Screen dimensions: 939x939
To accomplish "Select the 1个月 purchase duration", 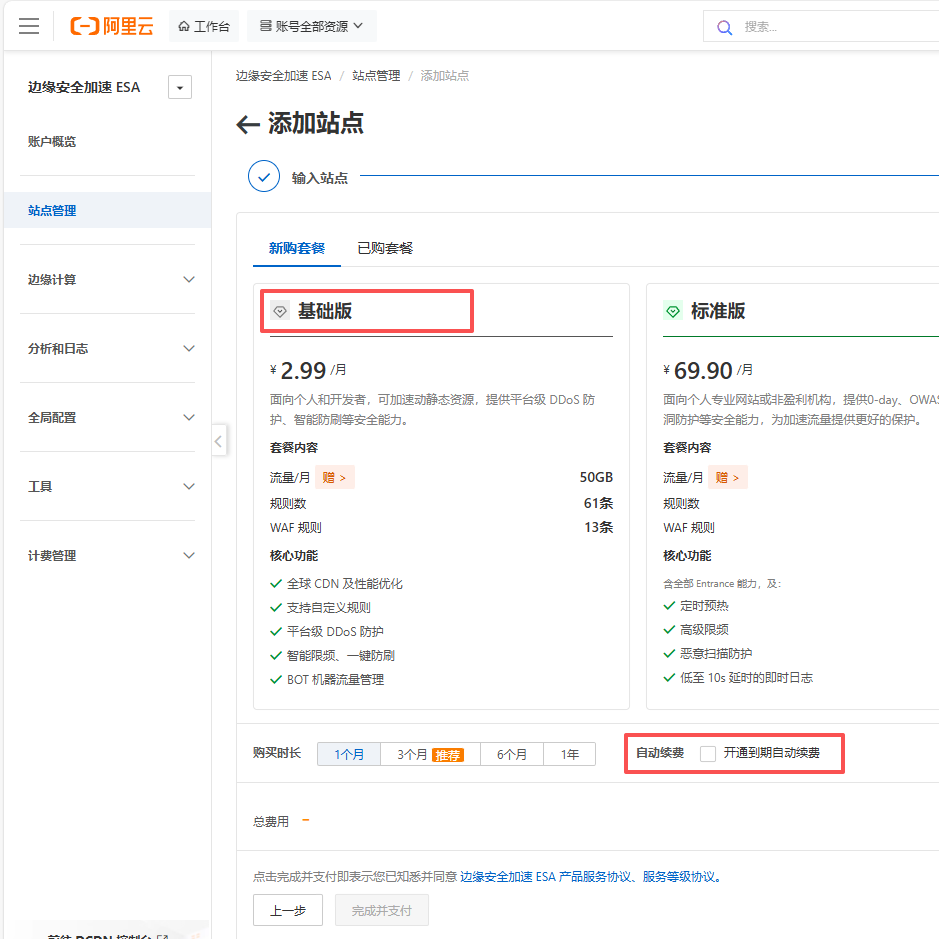I will tap(349, 754).
